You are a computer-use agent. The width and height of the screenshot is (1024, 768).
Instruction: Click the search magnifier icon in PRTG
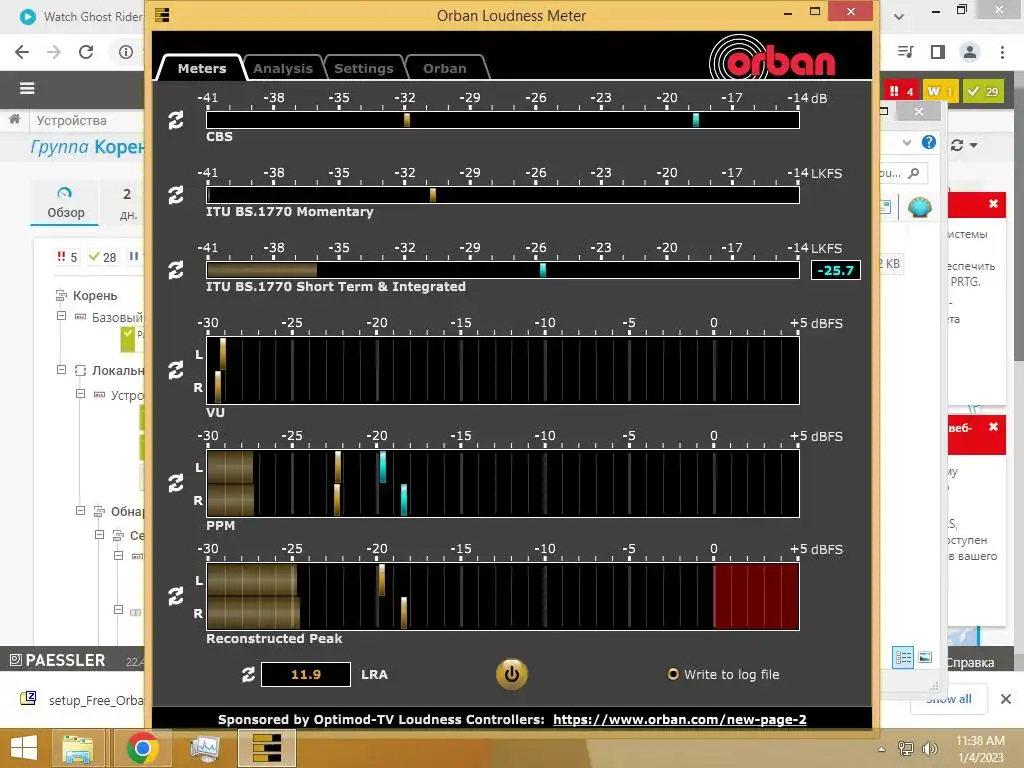click(x=914, y=173)
